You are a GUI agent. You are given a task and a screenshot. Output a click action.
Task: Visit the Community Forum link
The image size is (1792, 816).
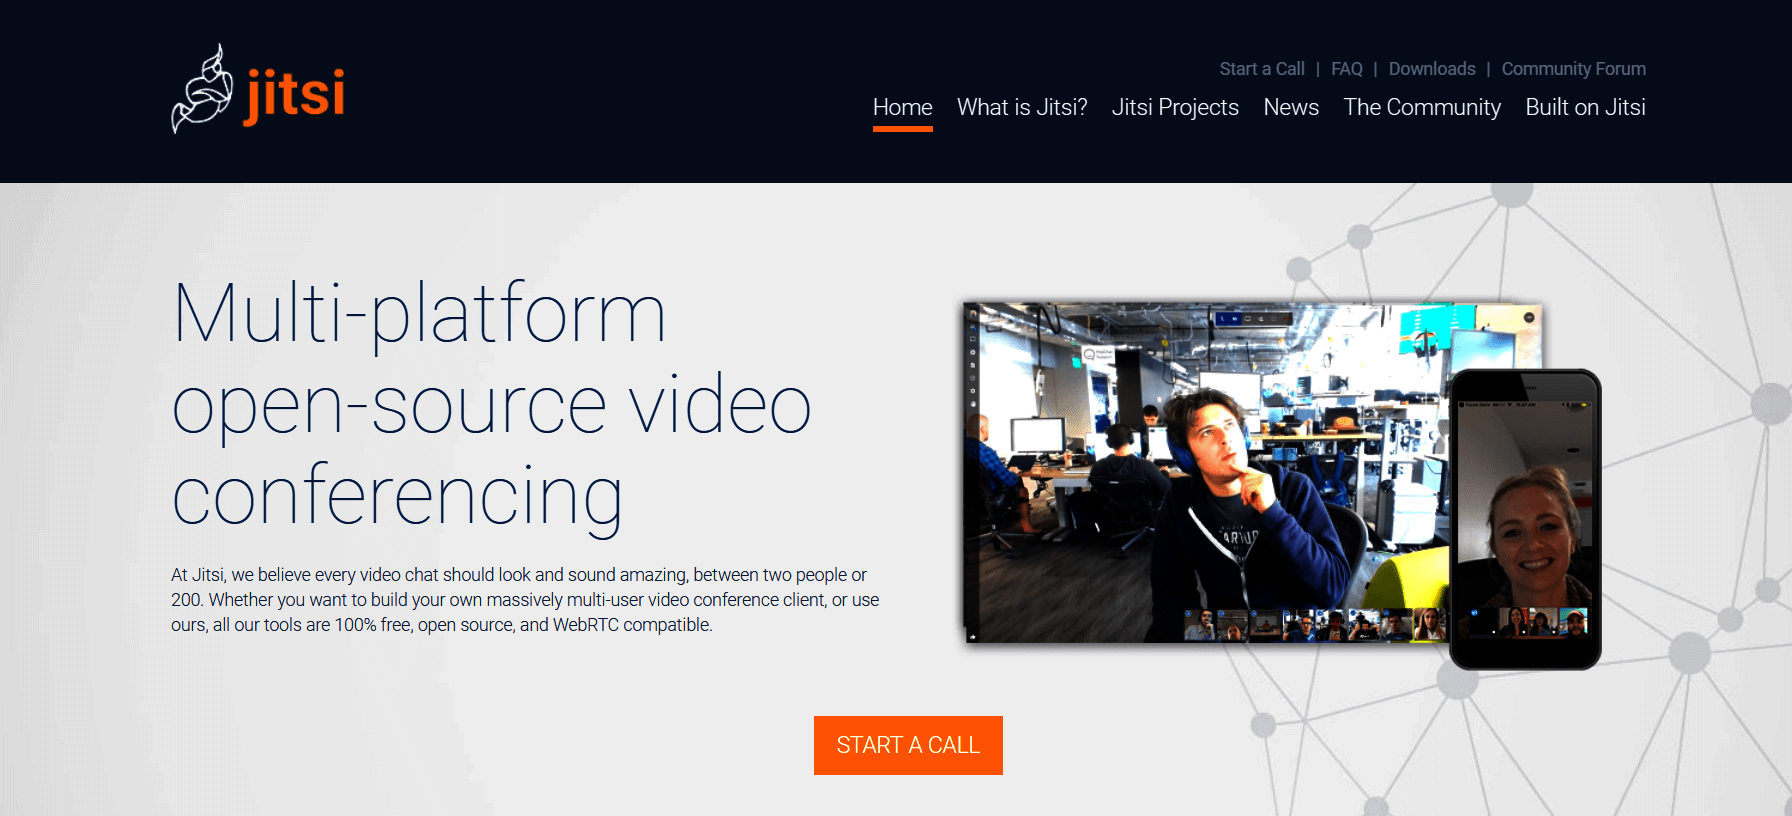tap(1572, 69)
